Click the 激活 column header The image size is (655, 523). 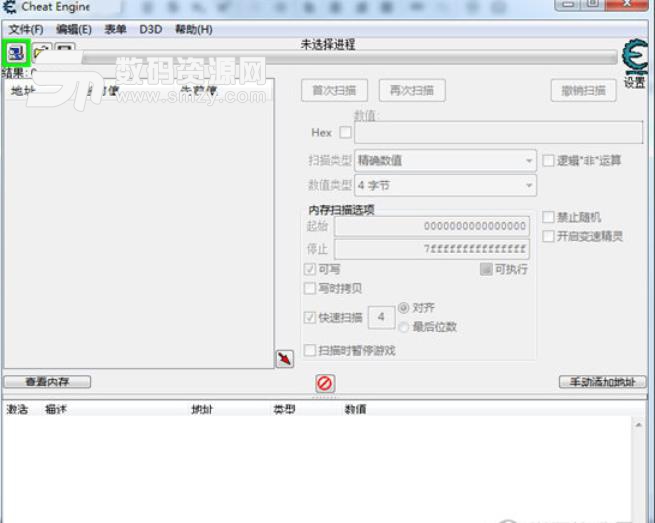point(17,409)
